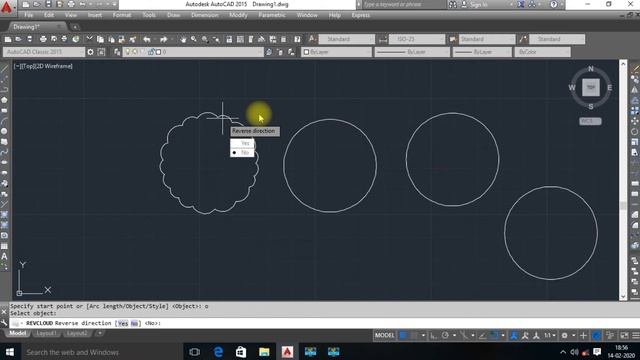
Task: Click the Multileader Style icon
Action: pos(523,39)
